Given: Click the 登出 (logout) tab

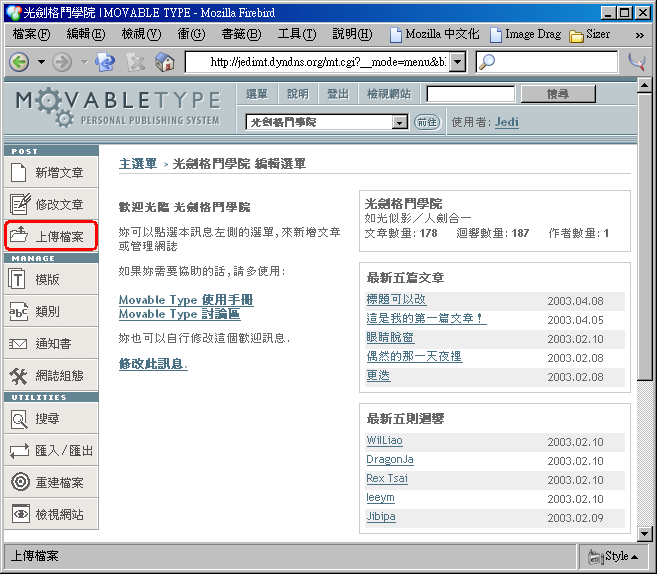Looking at the screenshot, I should coord(338,94).
